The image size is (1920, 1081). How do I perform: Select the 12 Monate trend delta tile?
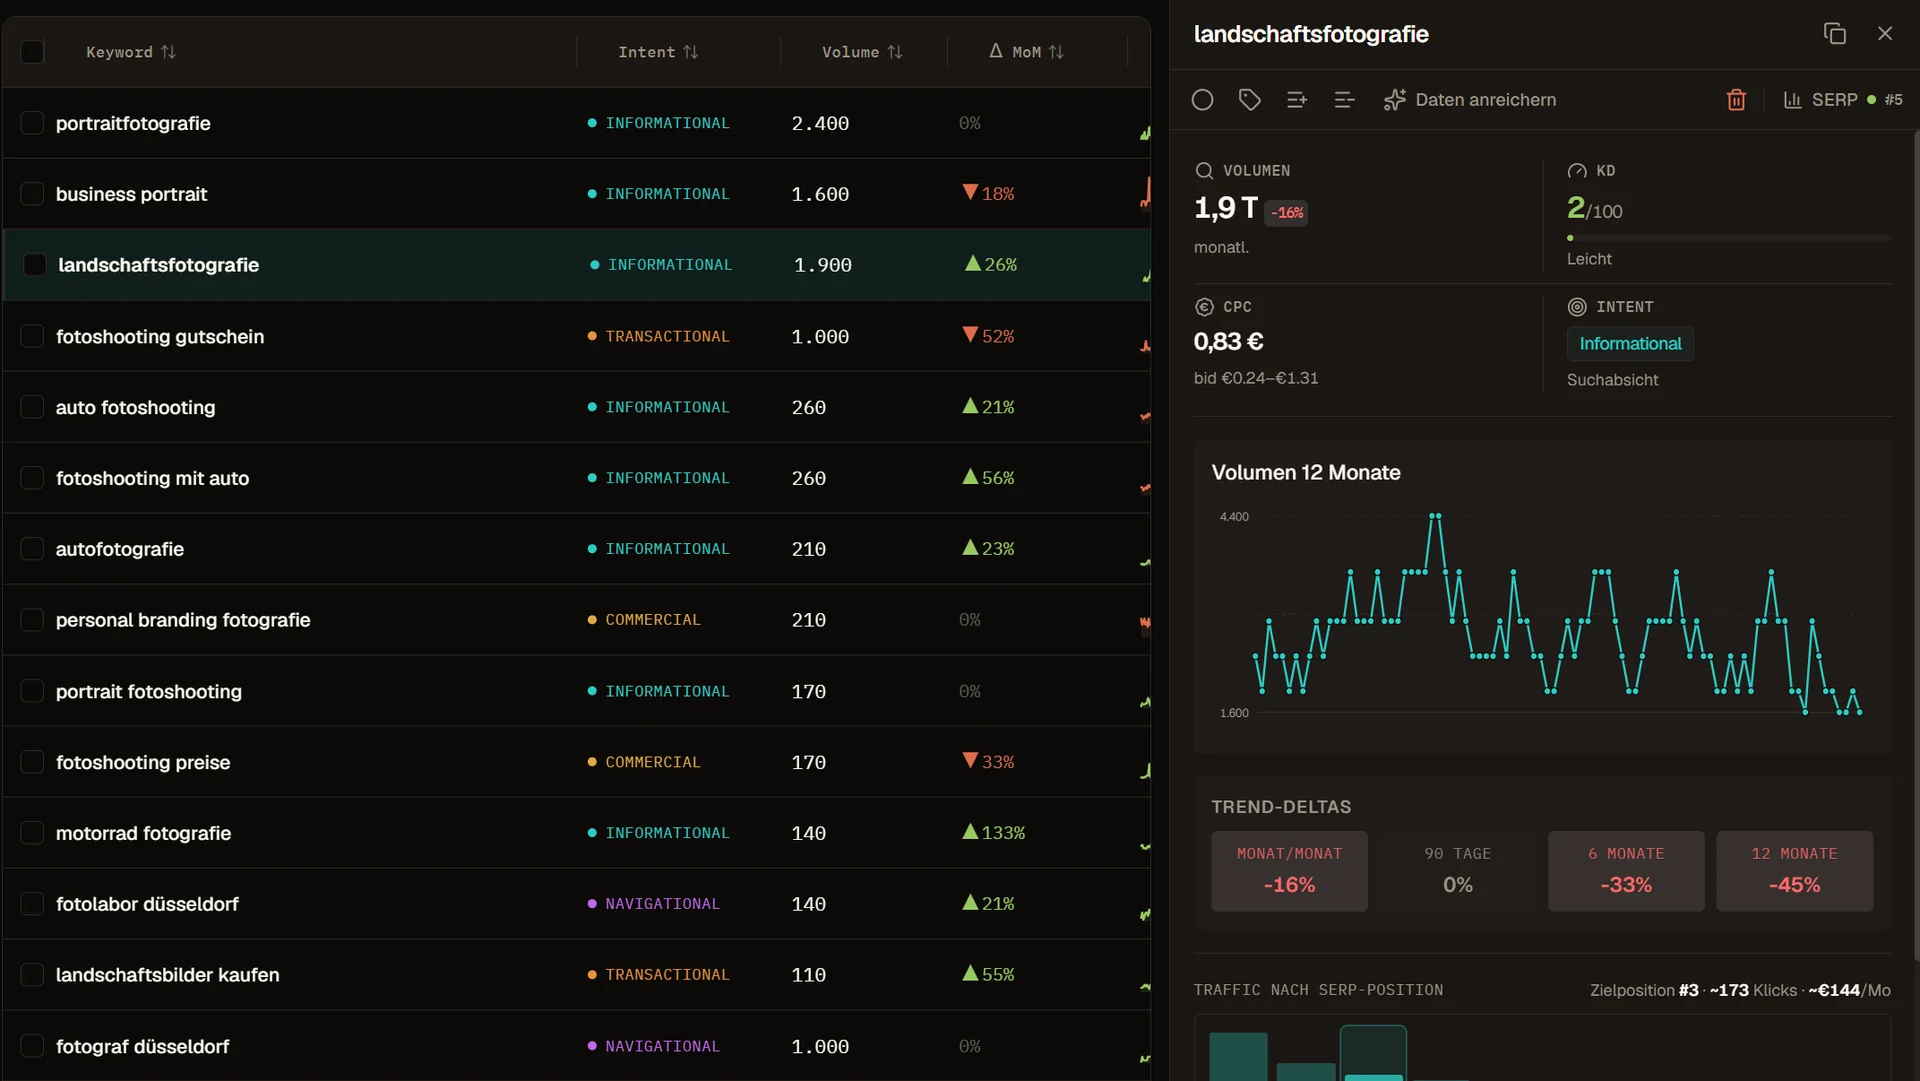pyautogui.click(x=1794, y=871)
